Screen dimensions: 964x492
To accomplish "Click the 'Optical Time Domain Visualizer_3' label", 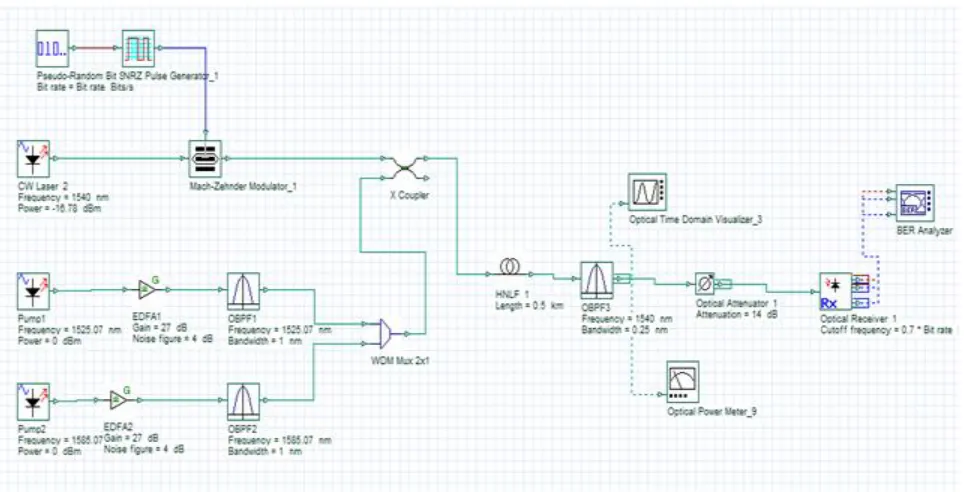I will point(695,220).
